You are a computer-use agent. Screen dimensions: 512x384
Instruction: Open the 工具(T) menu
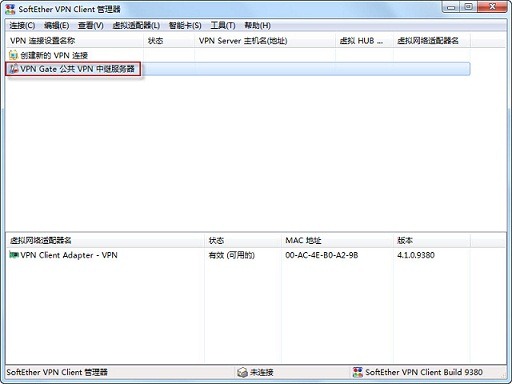click(223, 25)
